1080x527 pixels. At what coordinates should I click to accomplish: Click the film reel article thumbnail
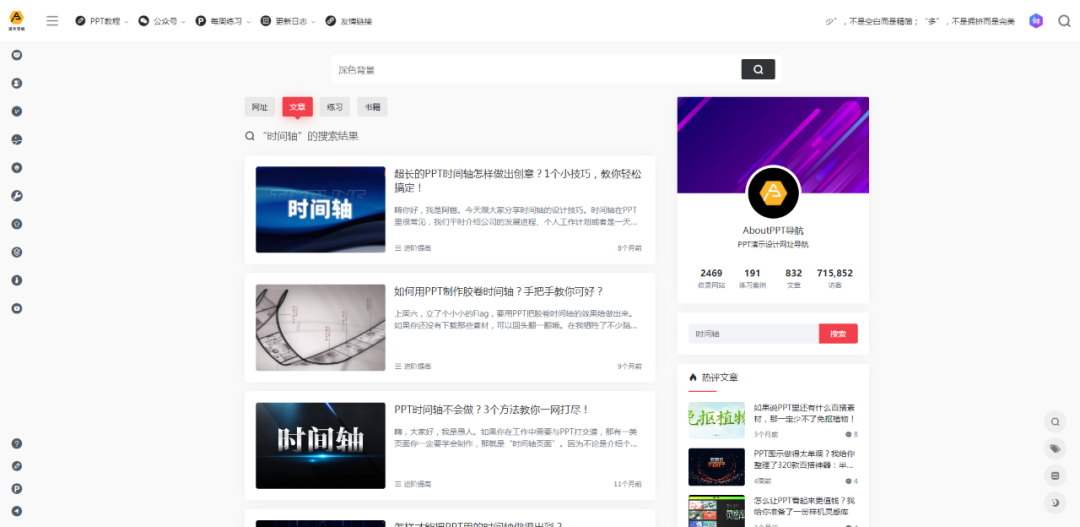click(320, 328)
